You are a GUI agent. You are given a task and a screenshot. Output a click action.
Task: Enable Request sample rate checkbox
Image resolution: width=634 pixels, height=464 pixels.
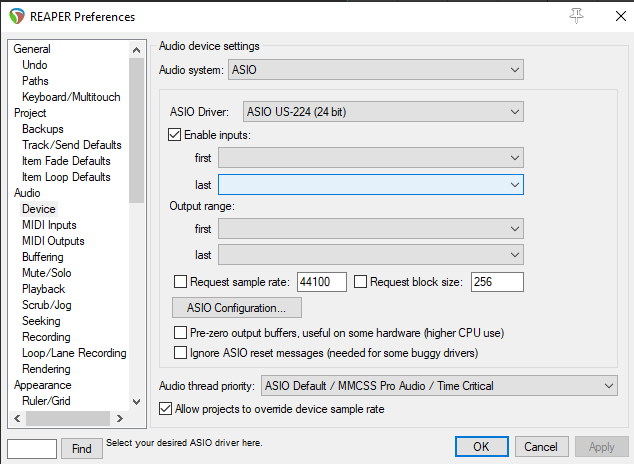[181, 282]
